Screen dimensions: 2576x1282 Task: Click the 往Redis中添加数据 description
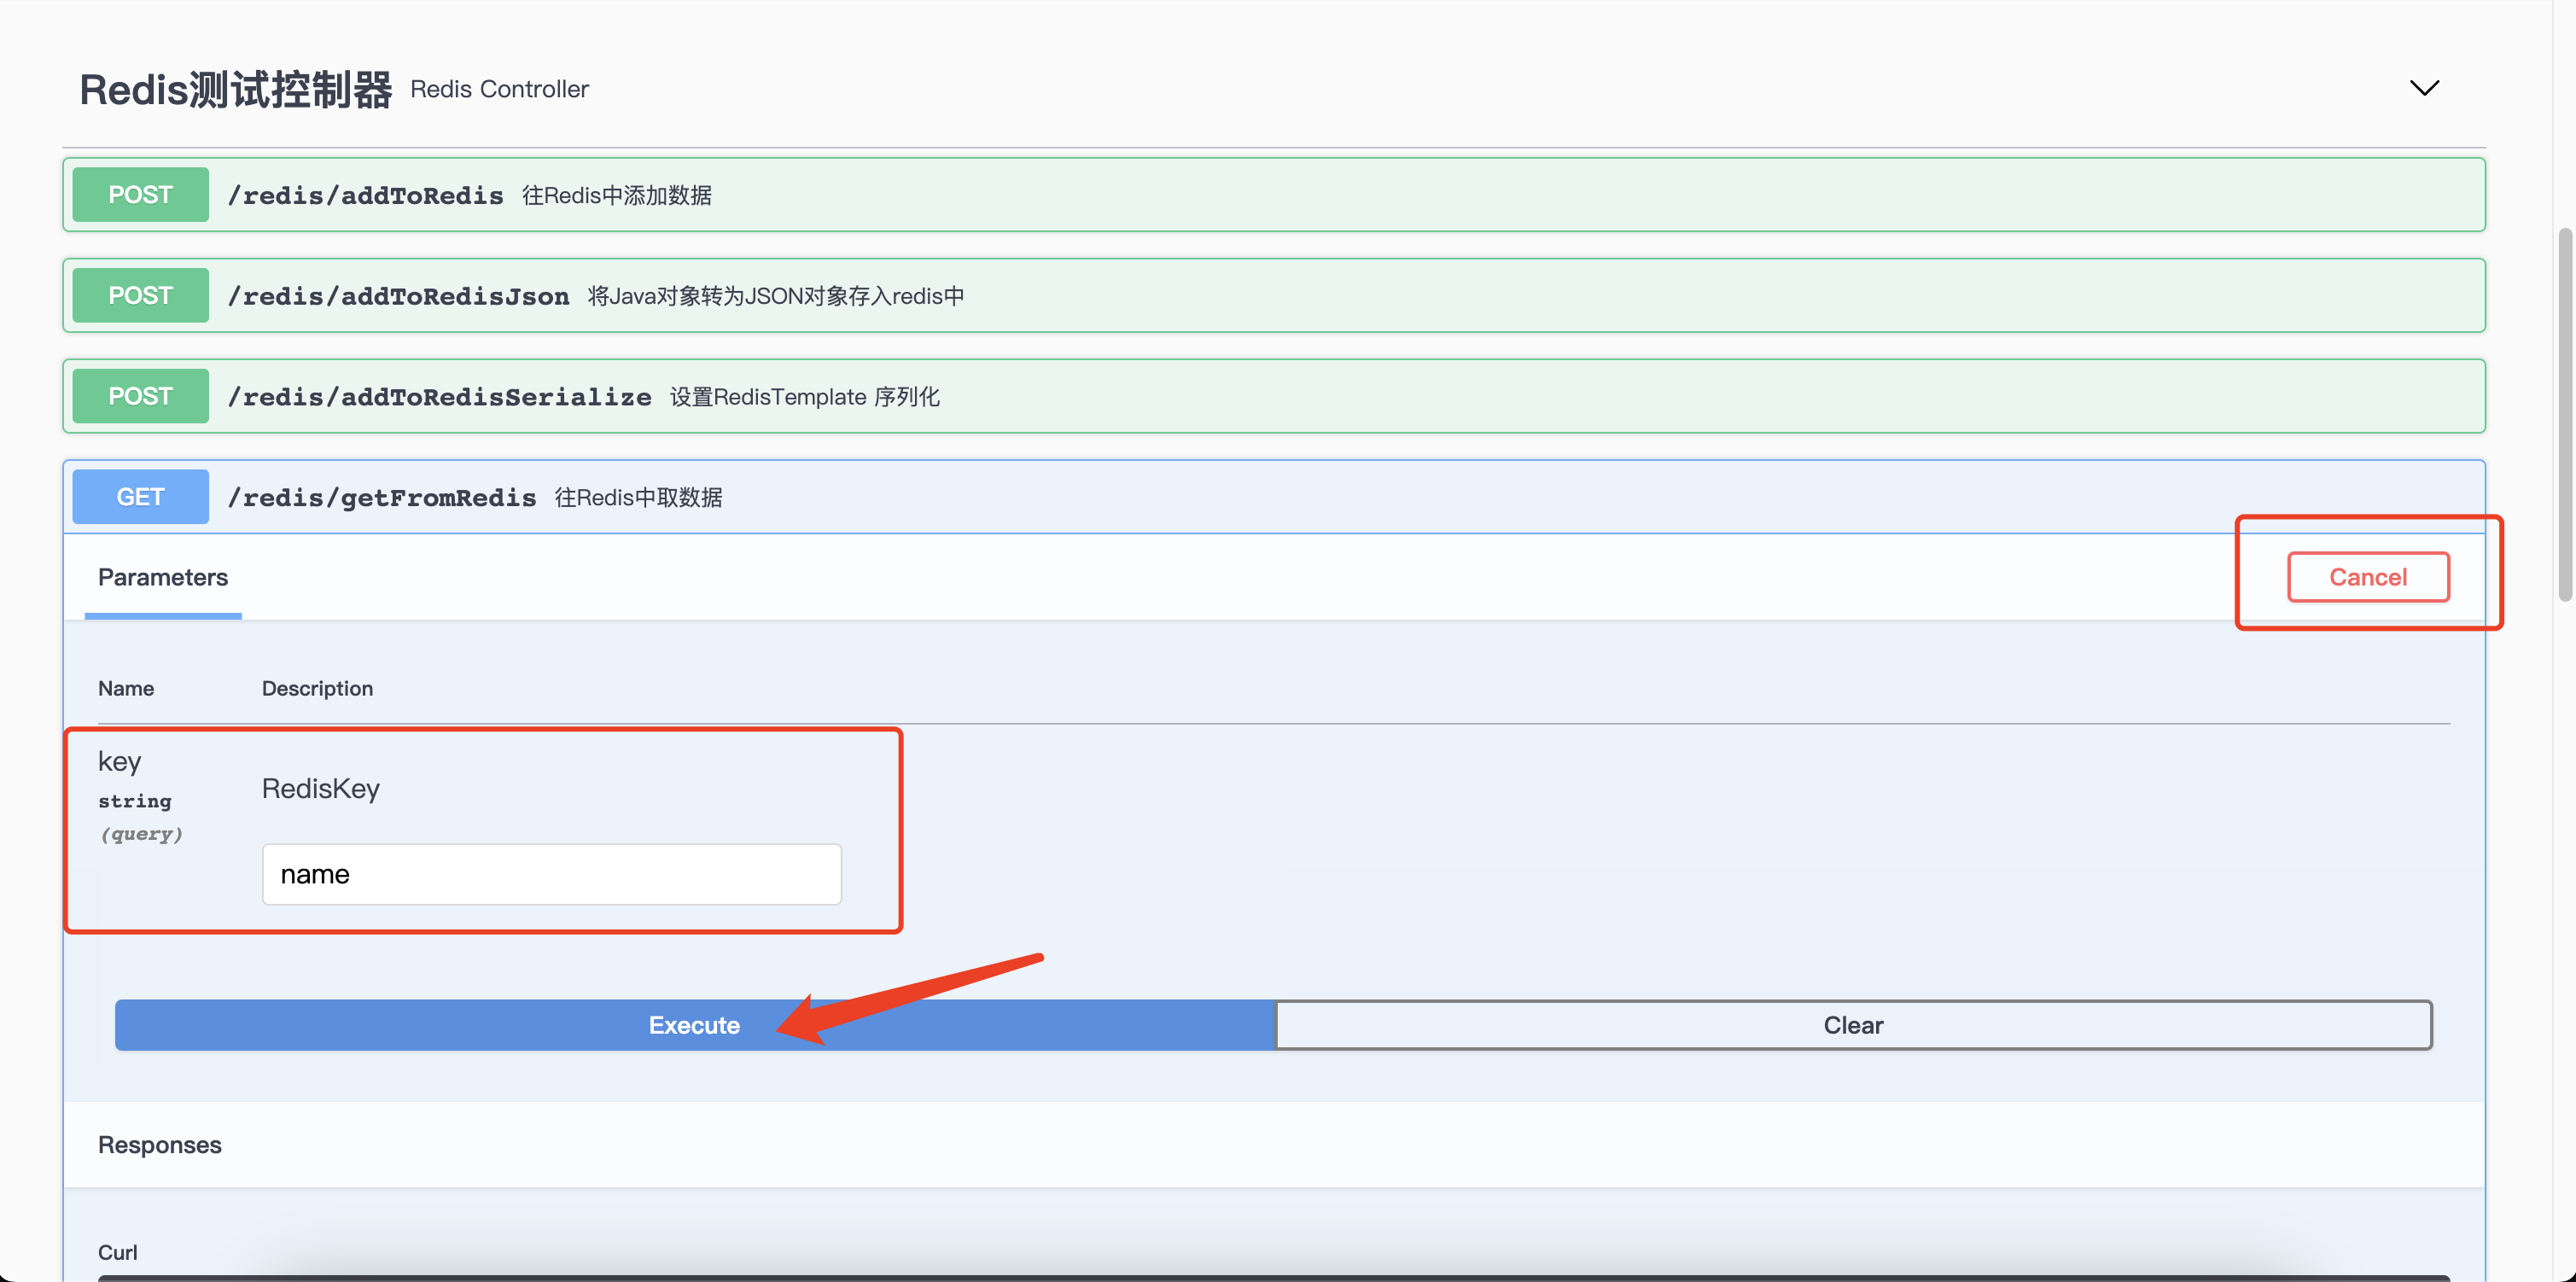coord(617,195)
